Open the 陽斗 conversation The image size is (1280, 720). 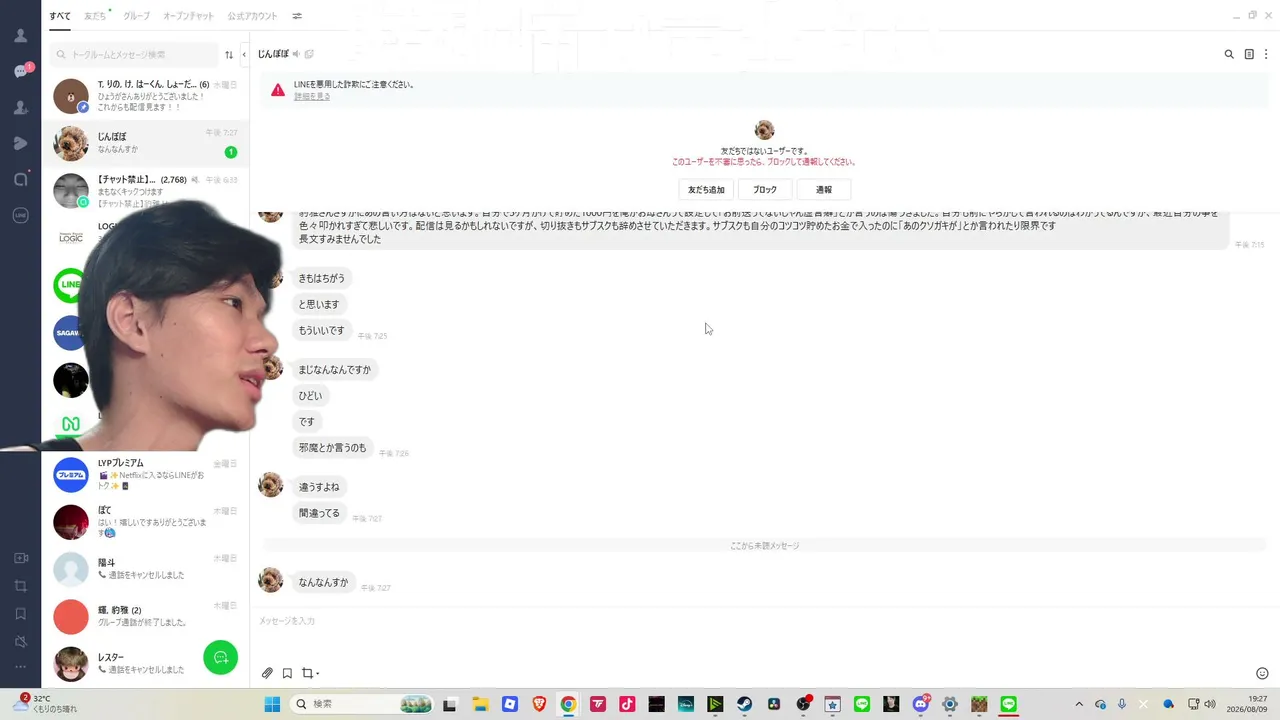[145, 569]
